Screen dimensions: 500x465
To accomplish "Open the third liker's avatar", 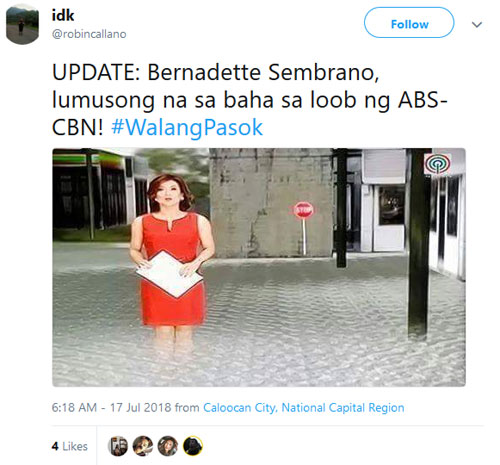I will tap(168, 446).
